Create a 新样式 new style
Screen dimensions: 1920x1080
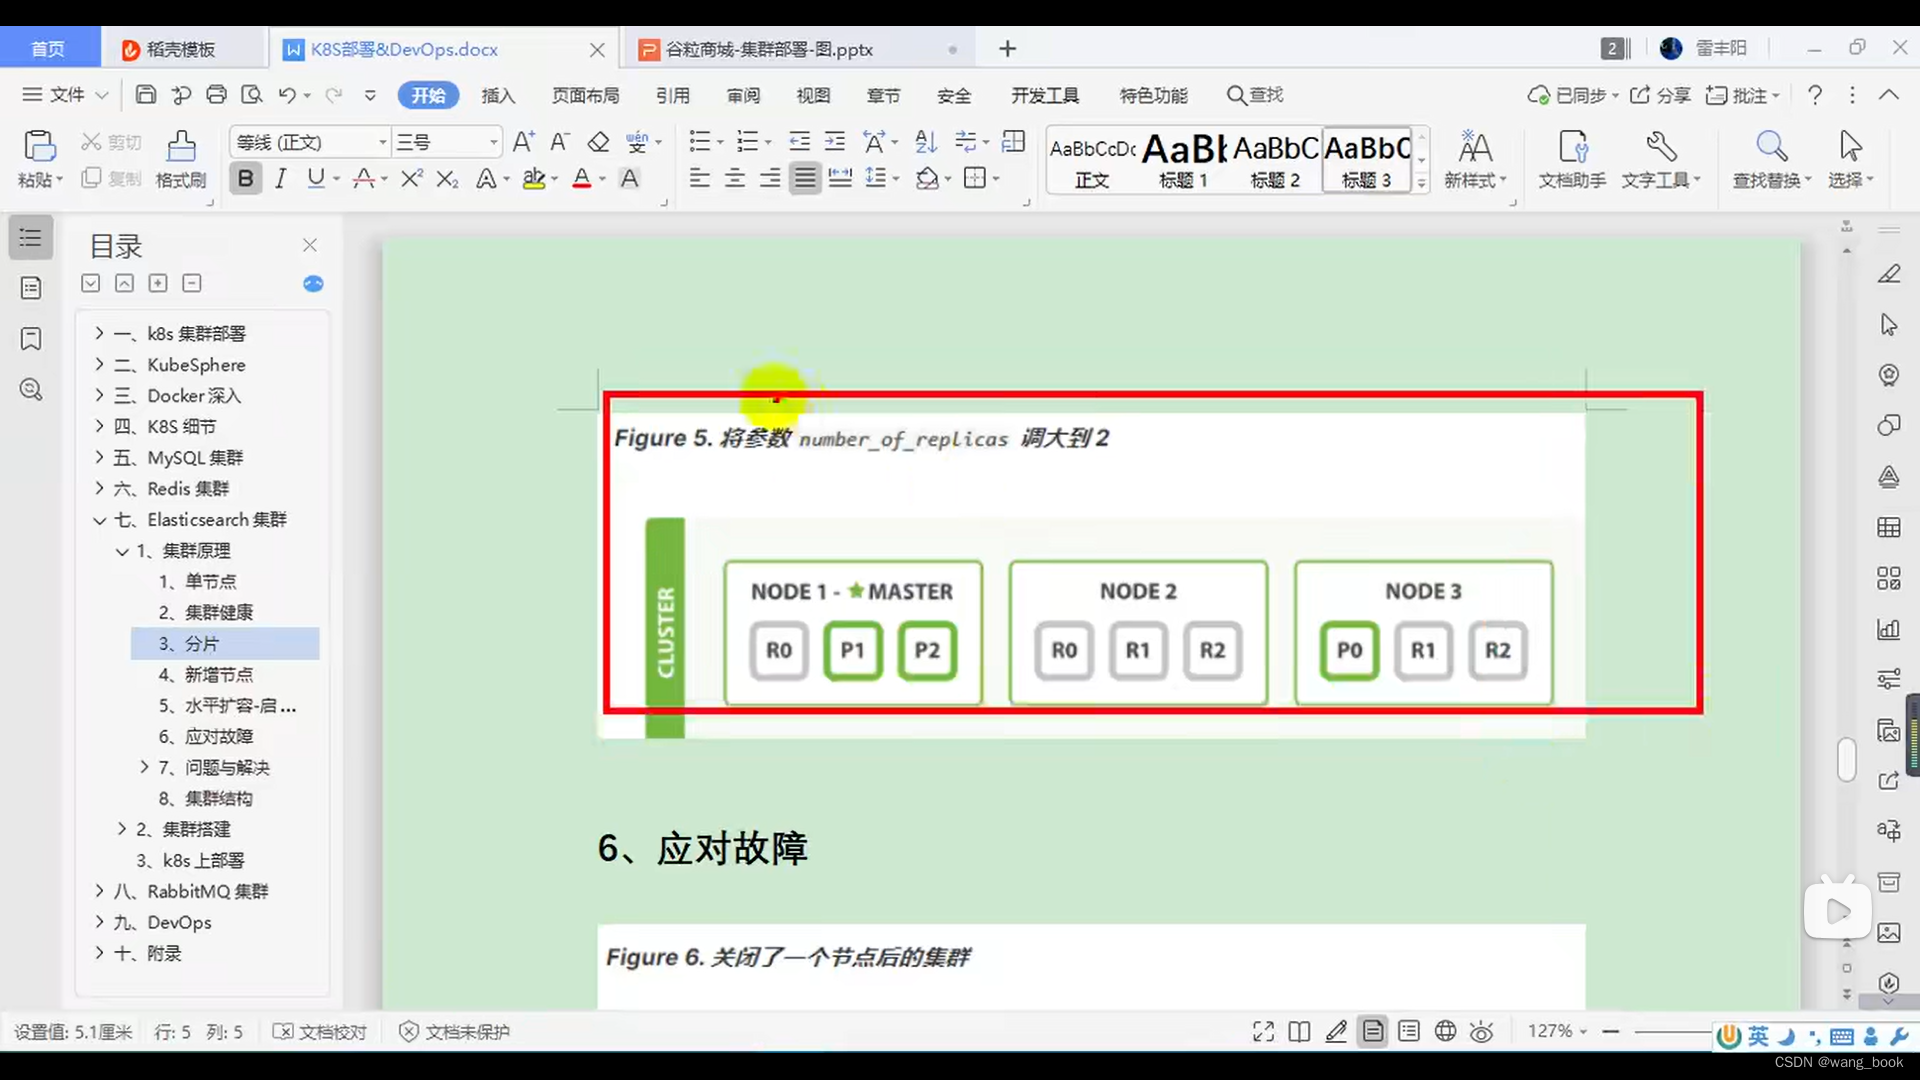1475,158
